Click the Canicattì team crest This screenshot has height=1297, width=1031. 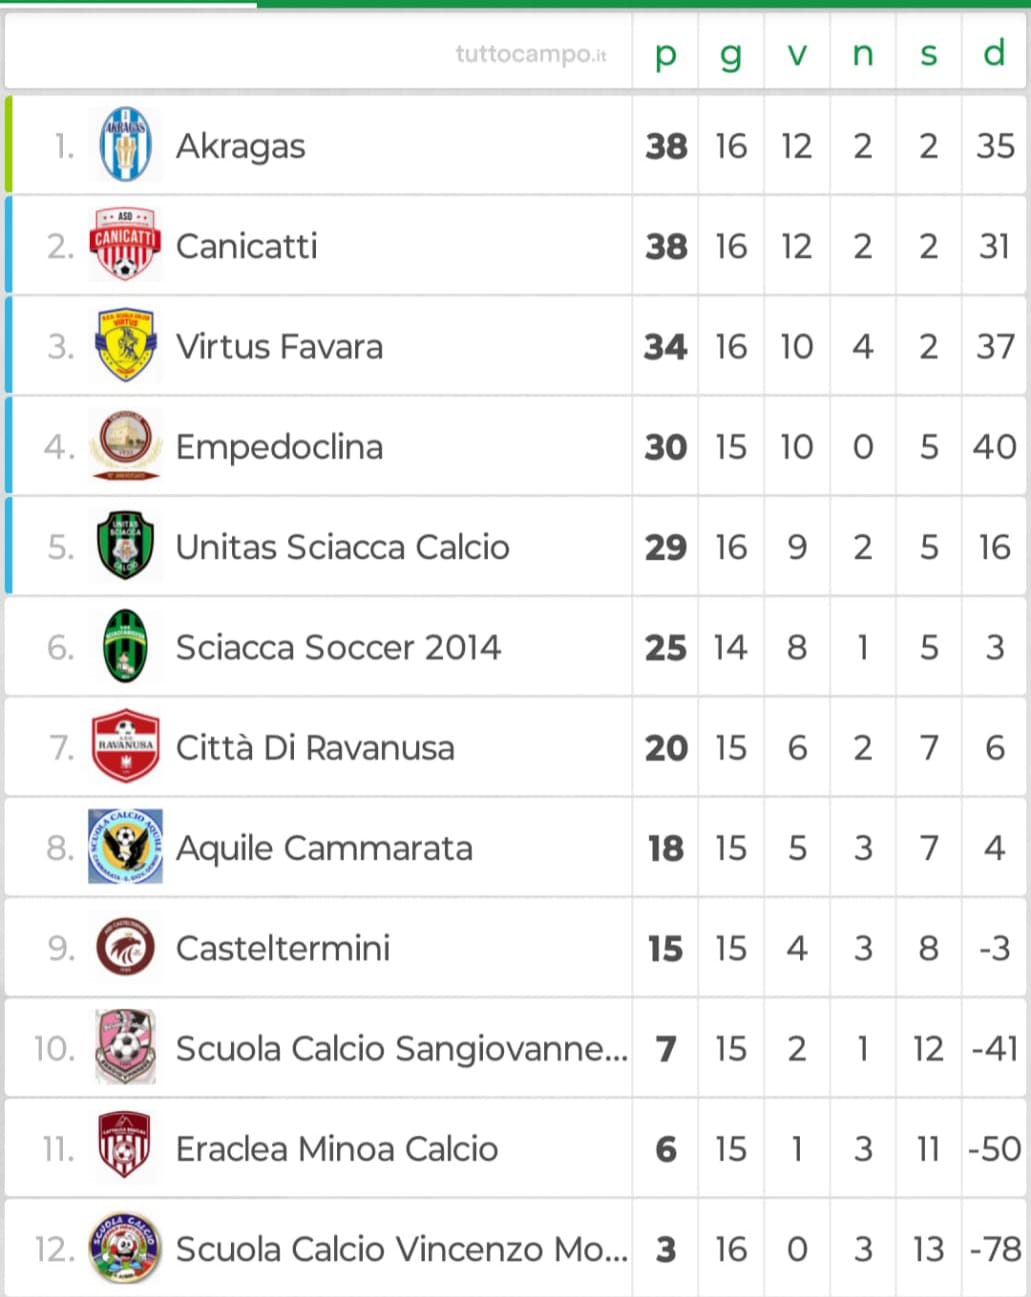click(125, 244)
